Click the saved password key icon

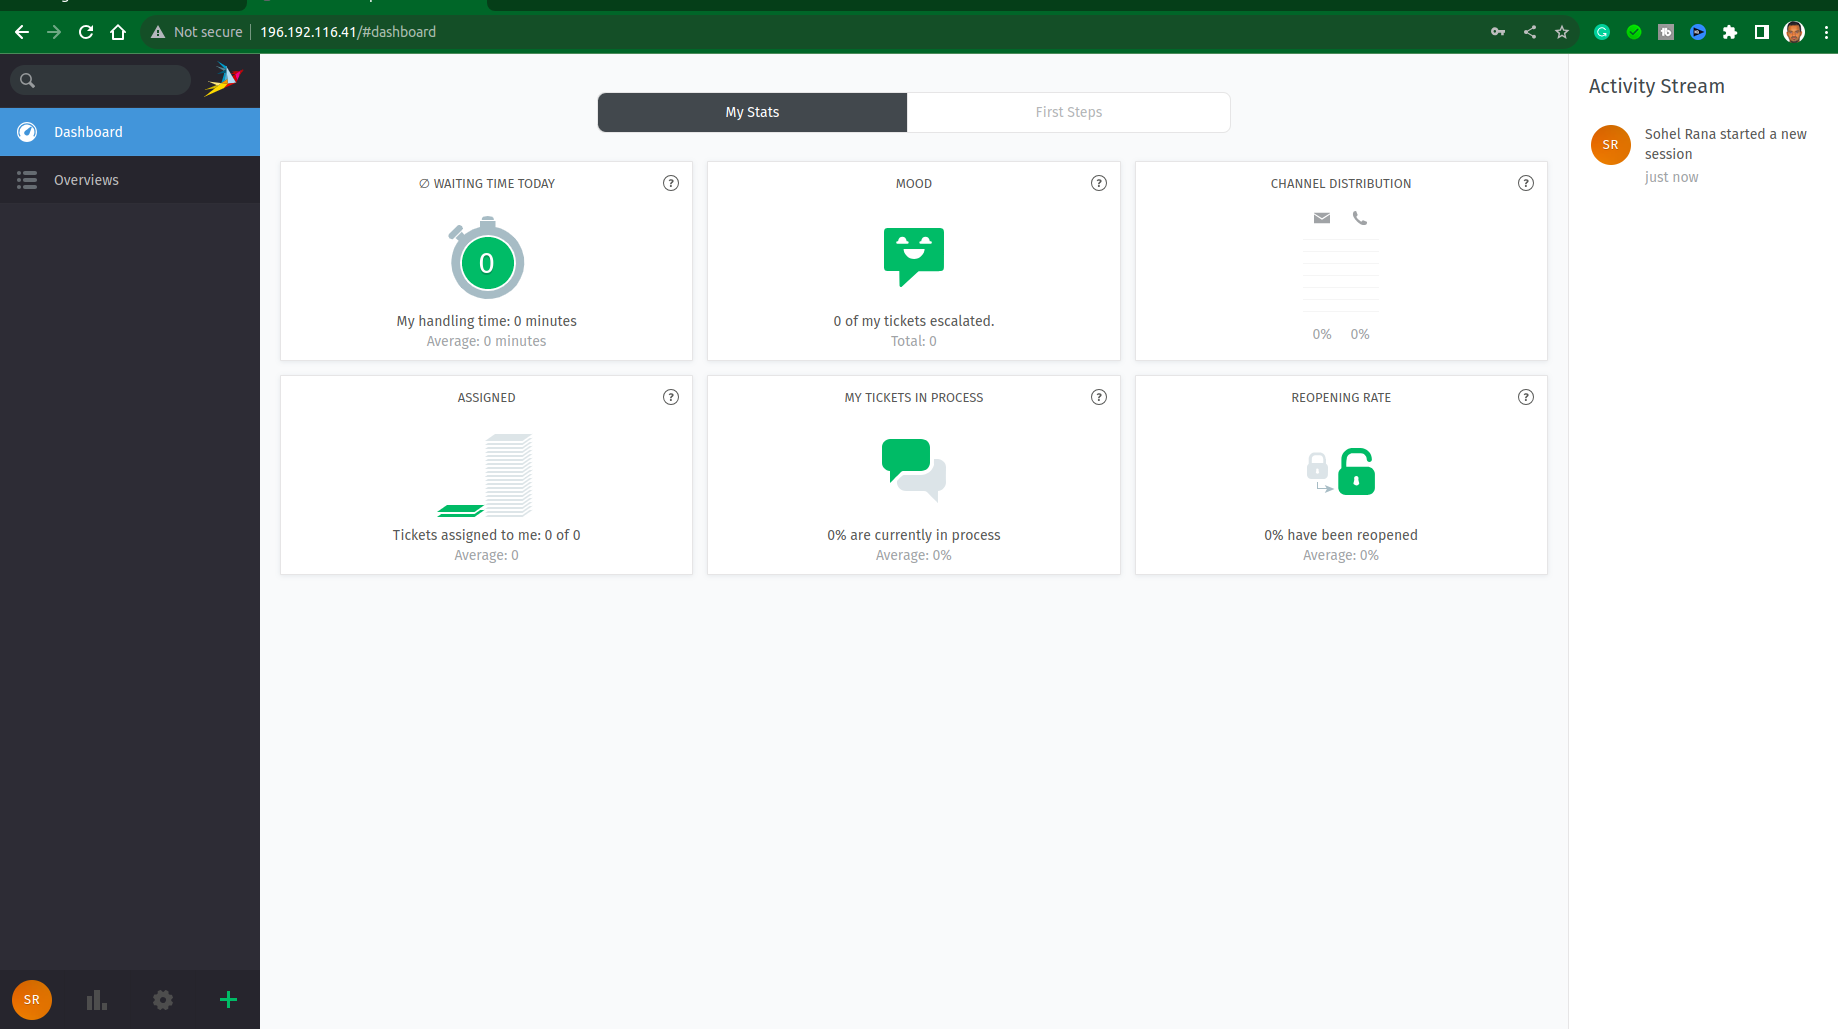click(x=1498, y=32)
